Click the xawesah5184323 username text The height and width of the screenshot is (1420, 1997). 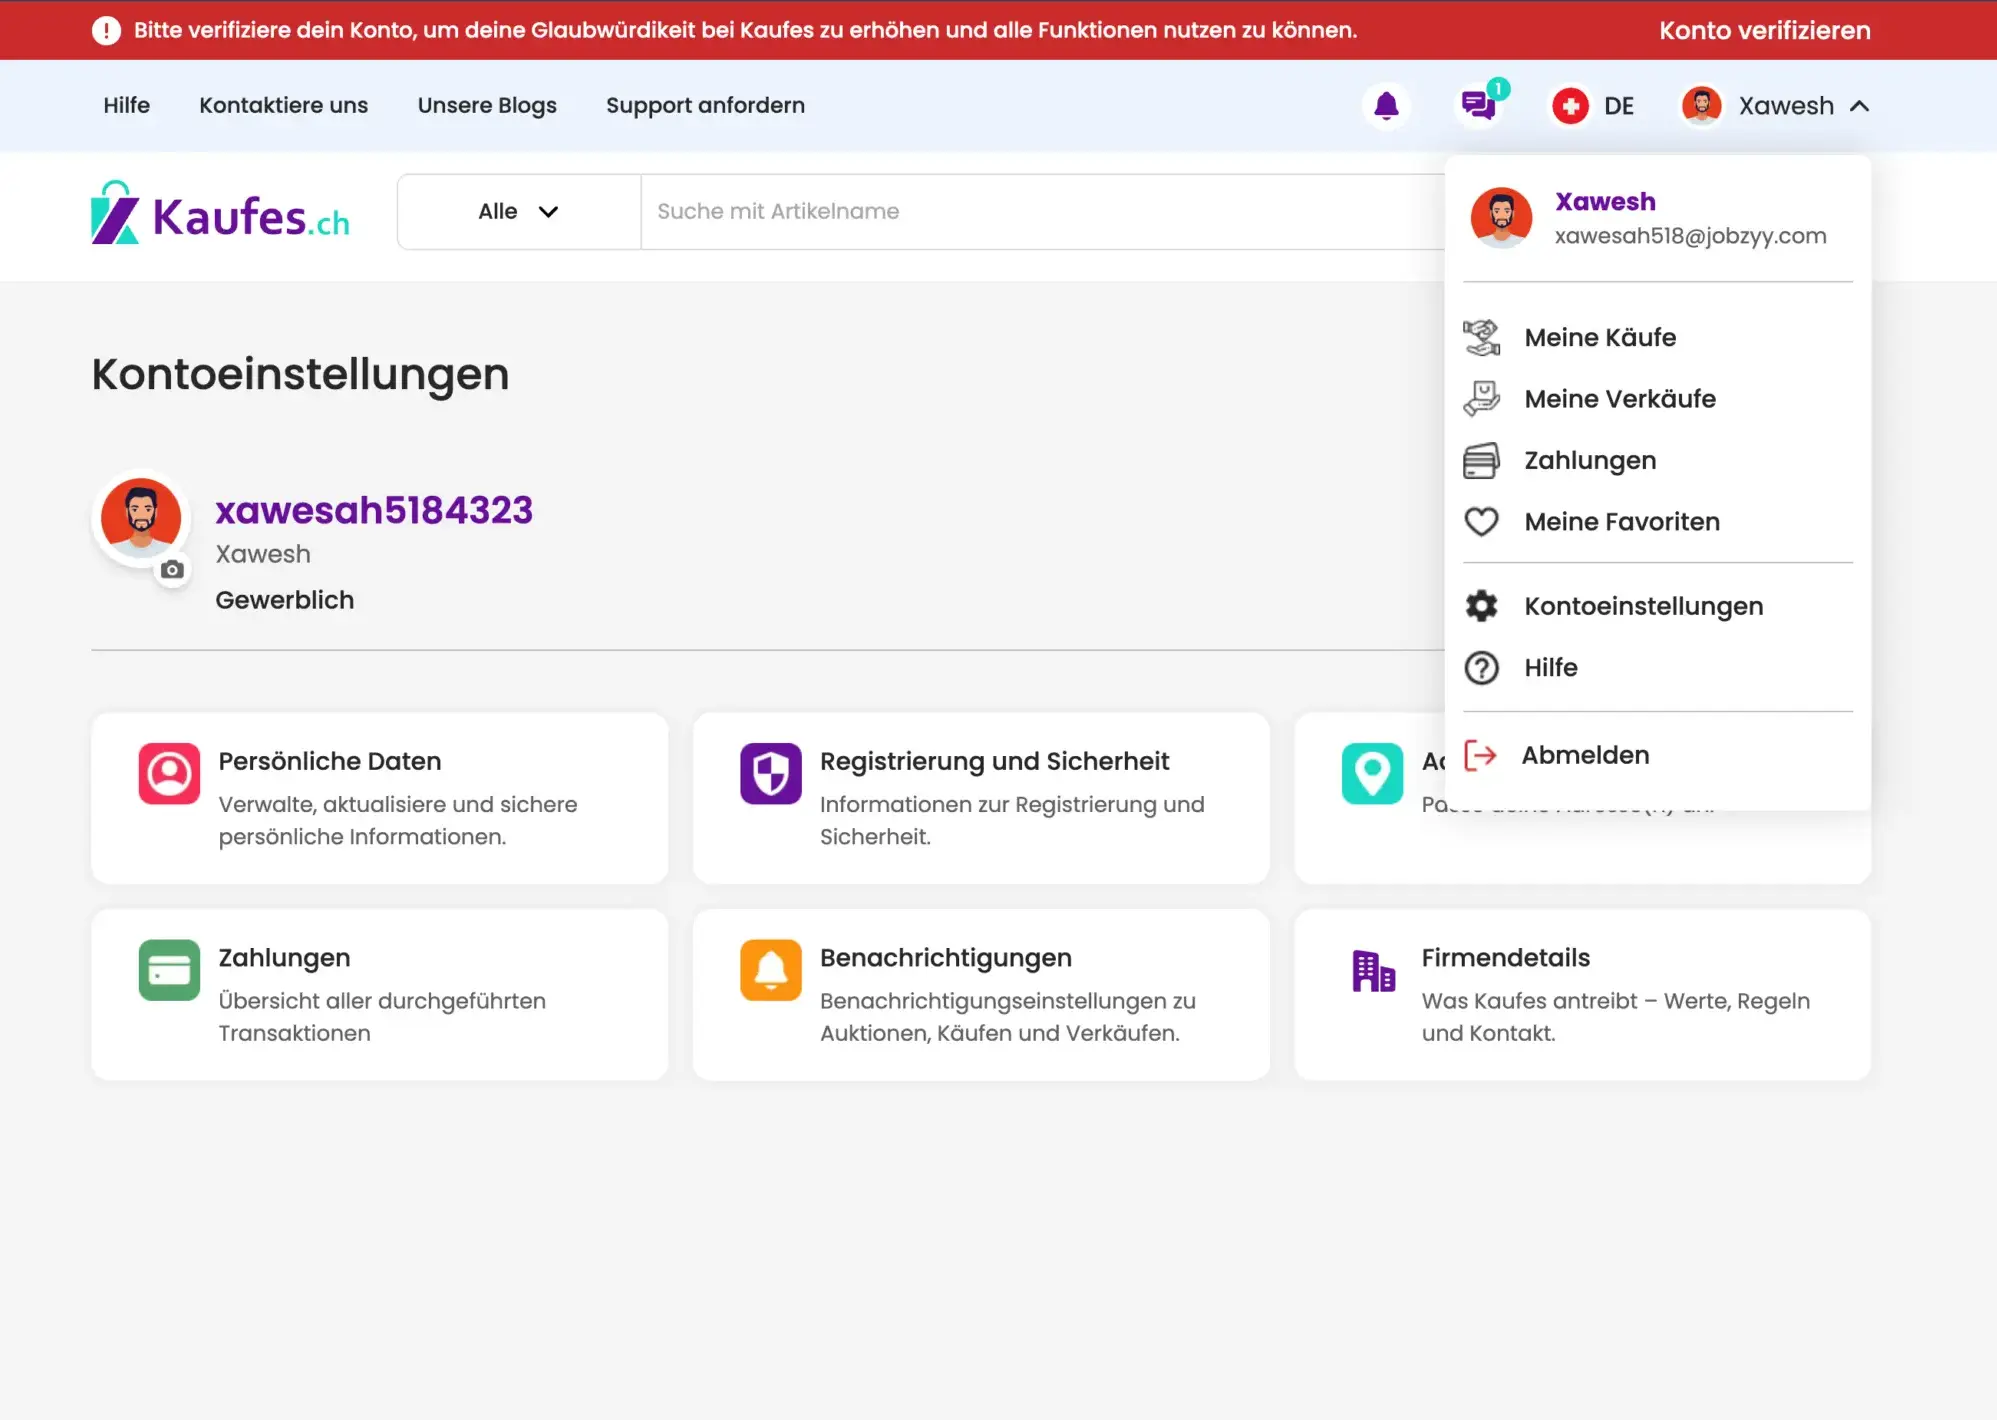[x=374, y=510]
